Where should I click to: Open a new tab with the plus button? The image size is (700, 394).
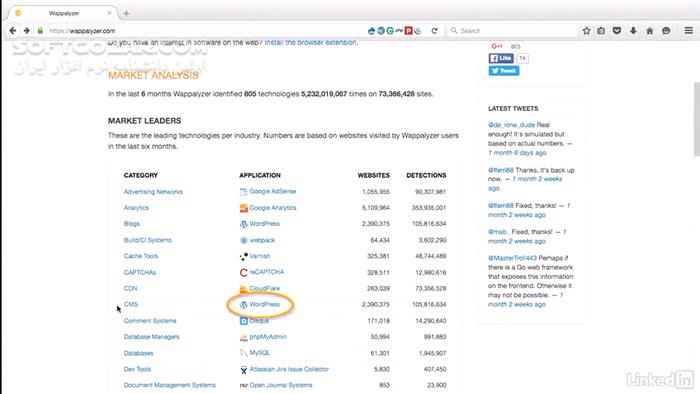[126, 13]
